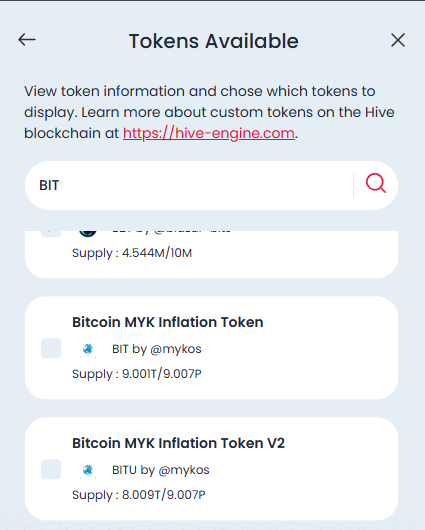Viewport: 425px width, 530px height.
Task: Enable the Bitcoin MYK Inflation Token V2 checkbox
Action: 51,469
